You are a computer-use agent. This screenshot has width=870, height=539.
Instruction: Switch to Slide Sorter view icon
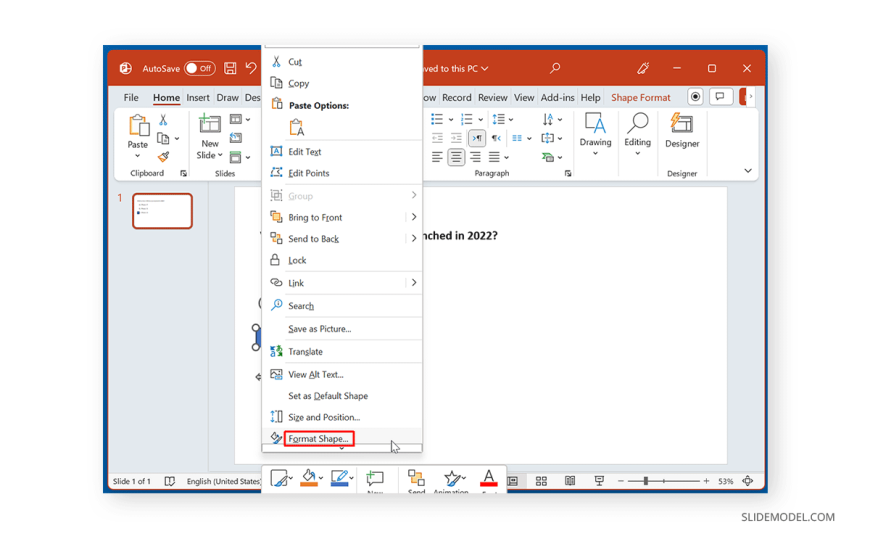[541, 481]
